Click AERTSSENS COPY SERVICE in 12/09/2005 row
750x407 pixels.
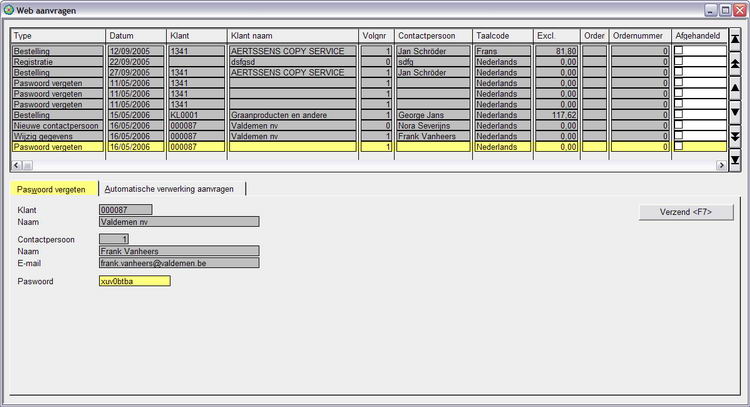(x=293, y=51)
